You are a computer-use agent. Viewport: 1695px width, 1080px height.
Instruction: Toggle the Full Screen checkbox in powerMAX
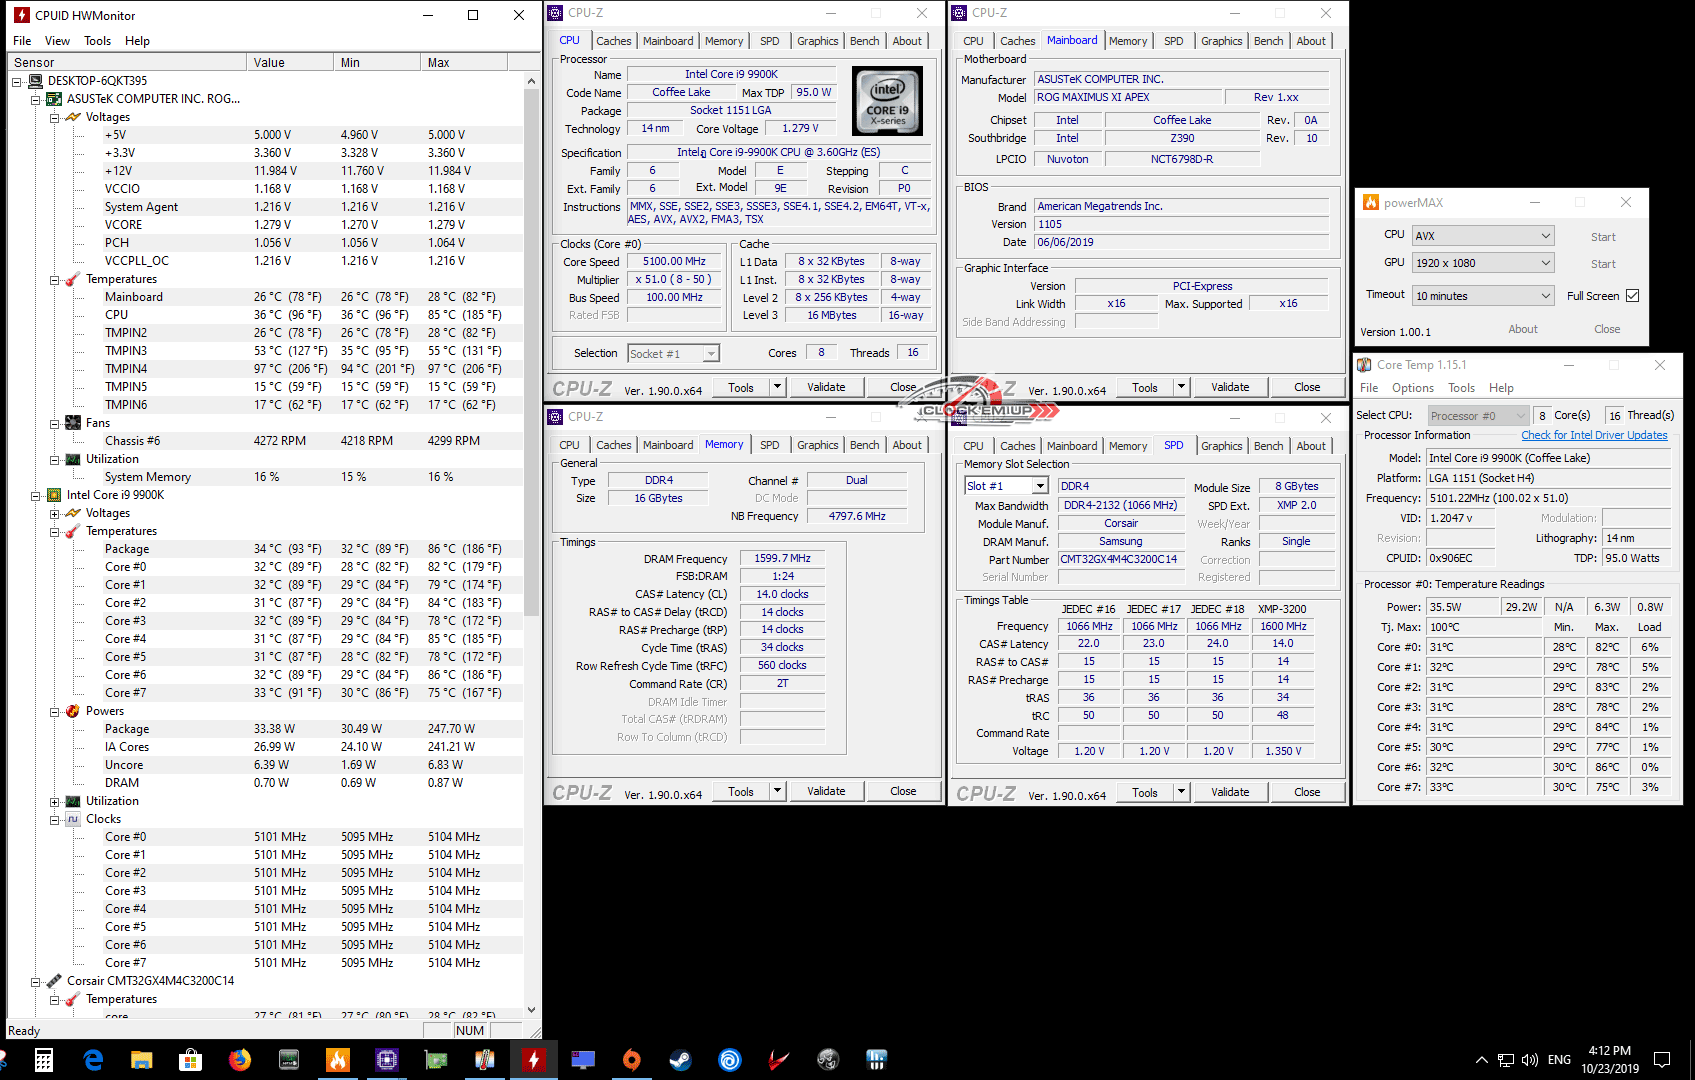click(1632, 296)
